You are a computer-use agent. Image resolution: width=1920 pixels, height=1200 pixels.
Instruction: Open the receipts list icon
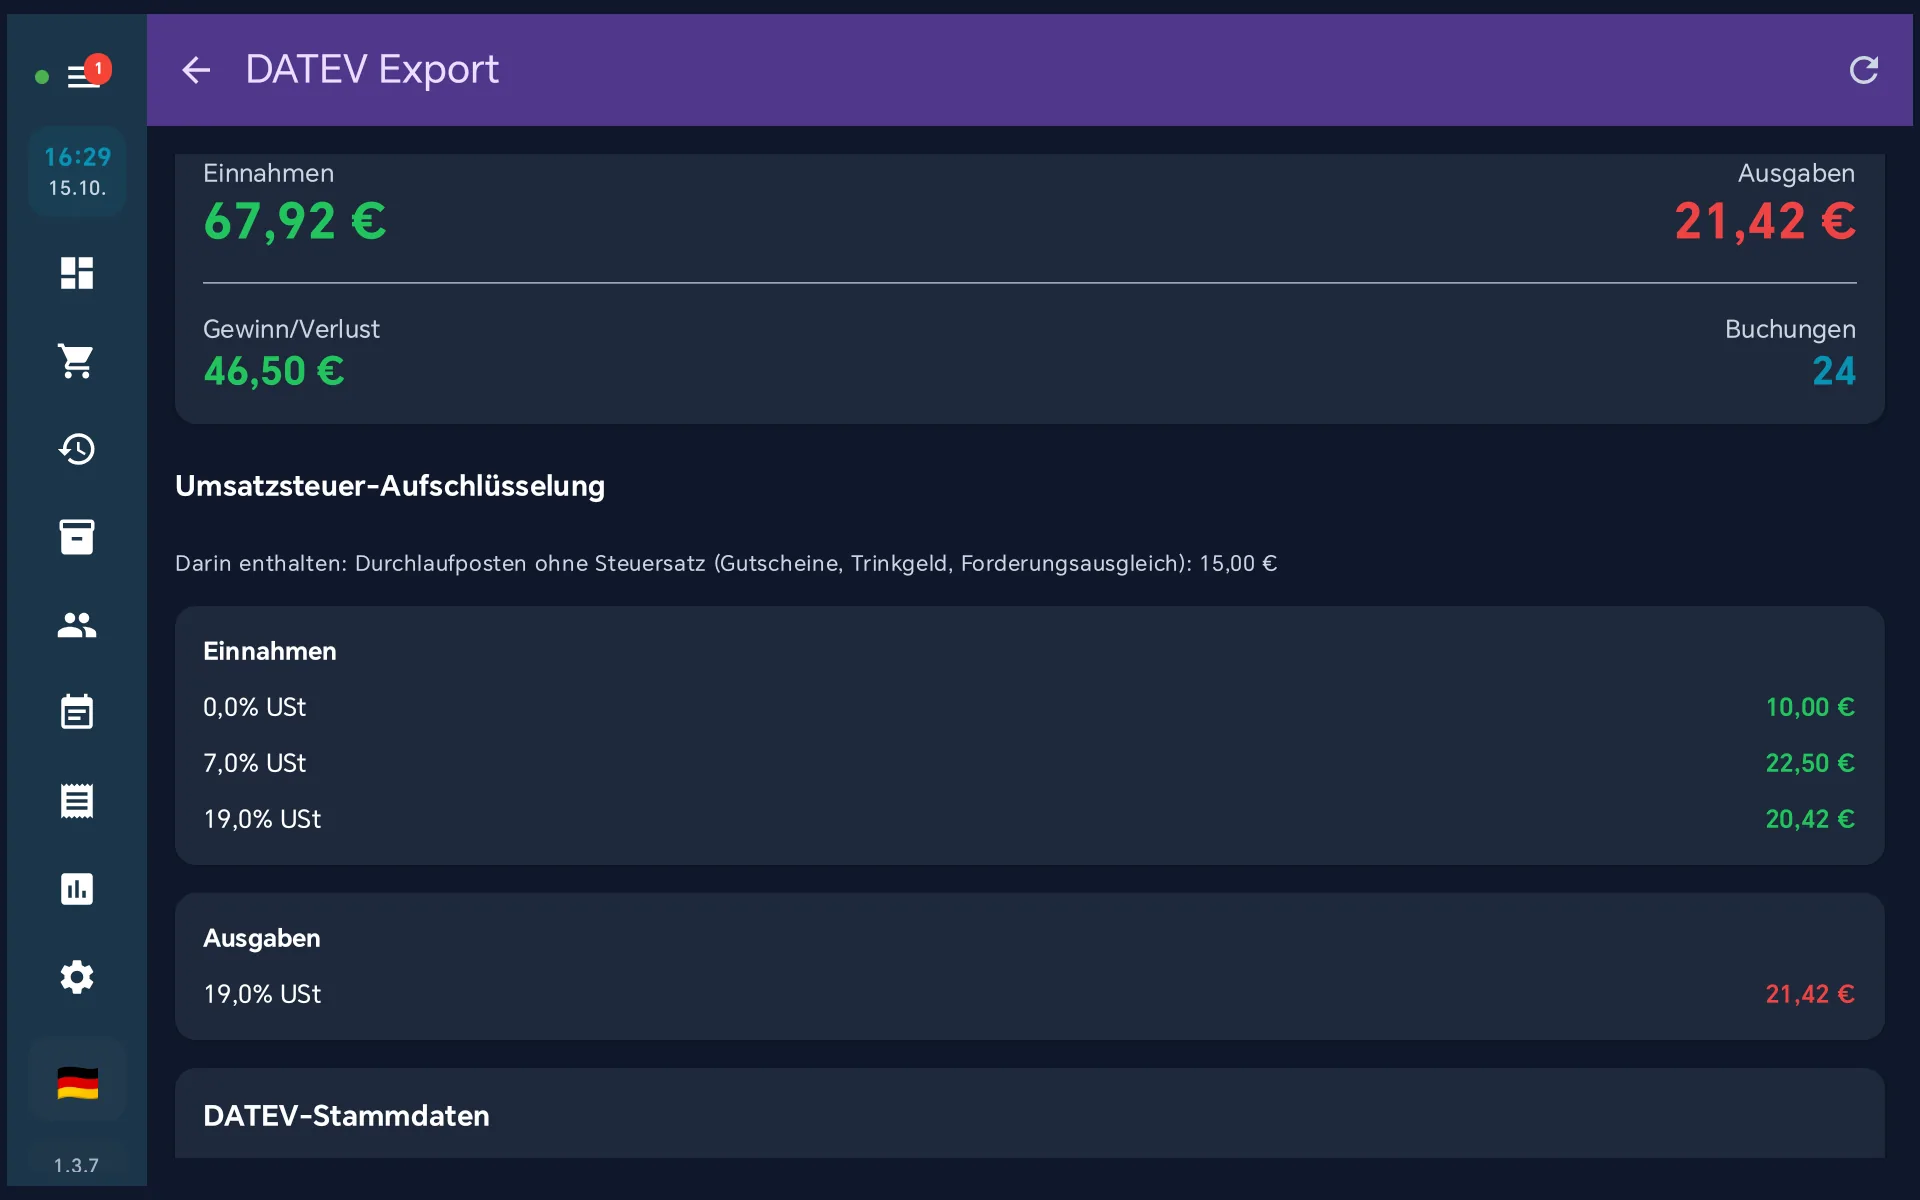[77, 801]
